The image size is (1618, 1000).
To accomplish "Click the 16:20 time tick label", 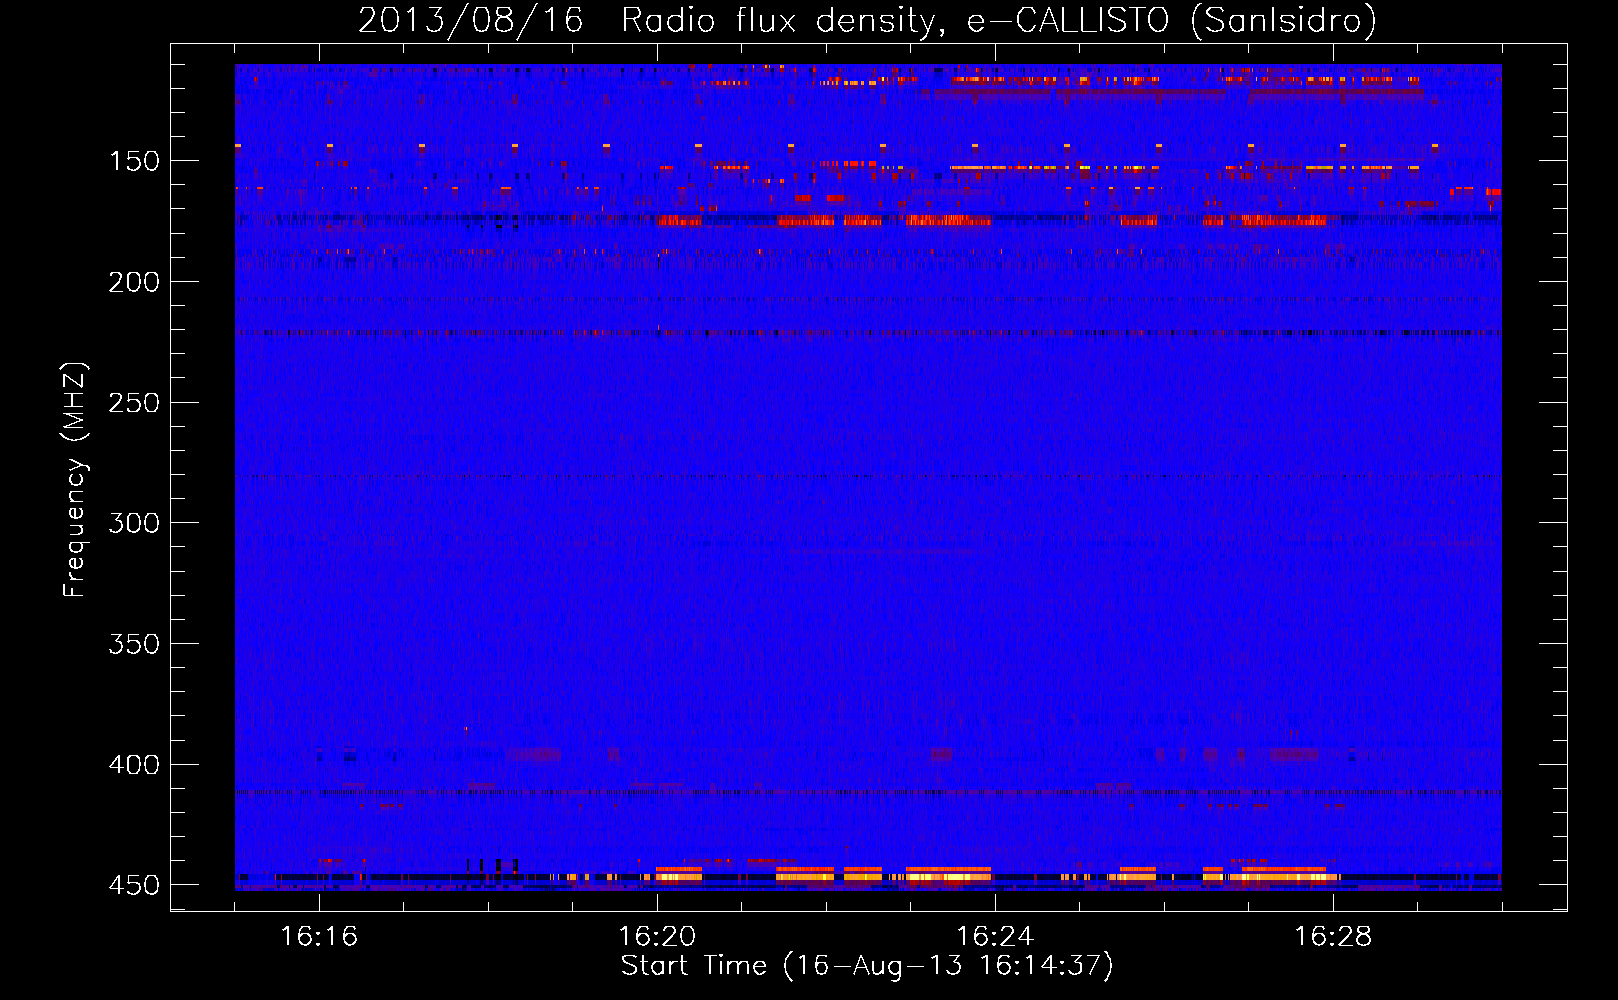I will (657, 937).
